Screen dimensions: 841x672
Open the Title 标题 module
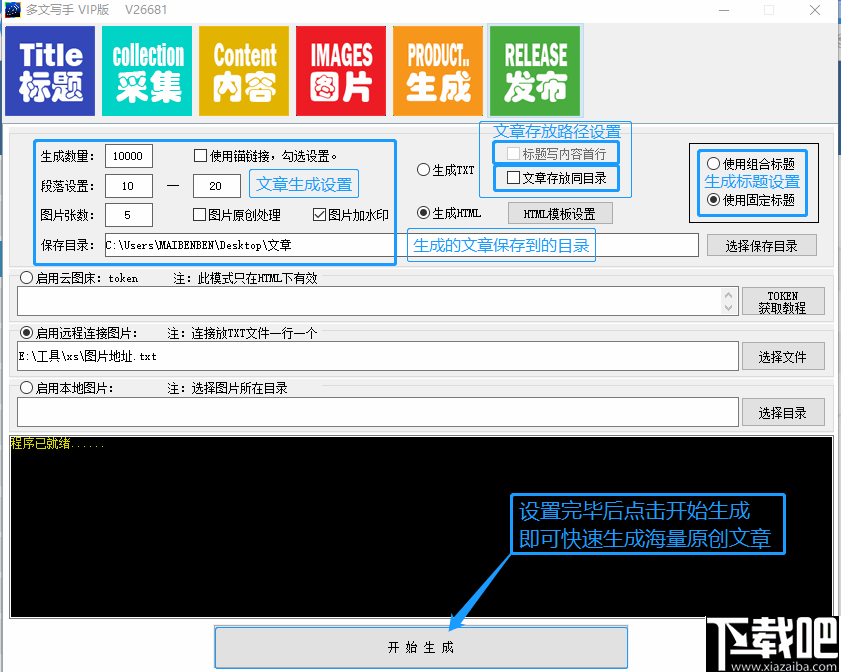pyautogui.click(x=50, y=70)
